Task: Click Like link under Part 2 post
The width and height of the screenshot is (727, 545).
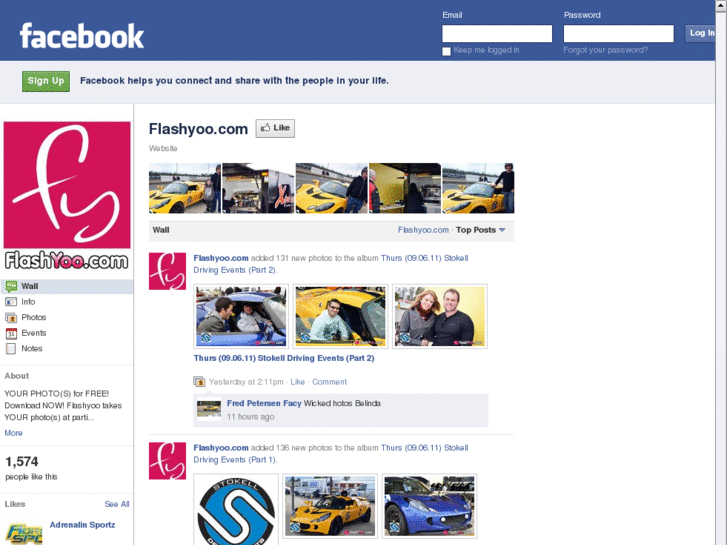Action: (x=298, y=382)
